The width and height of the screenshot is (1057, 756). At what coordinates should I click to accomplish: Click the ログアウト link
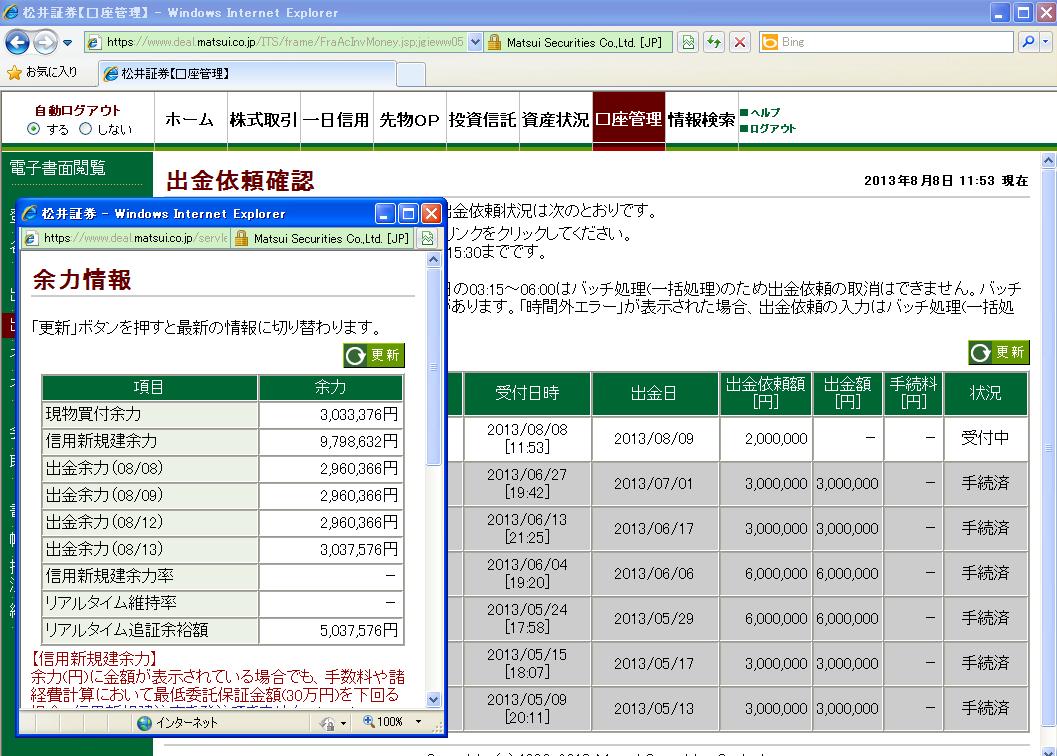click(772, 128)
